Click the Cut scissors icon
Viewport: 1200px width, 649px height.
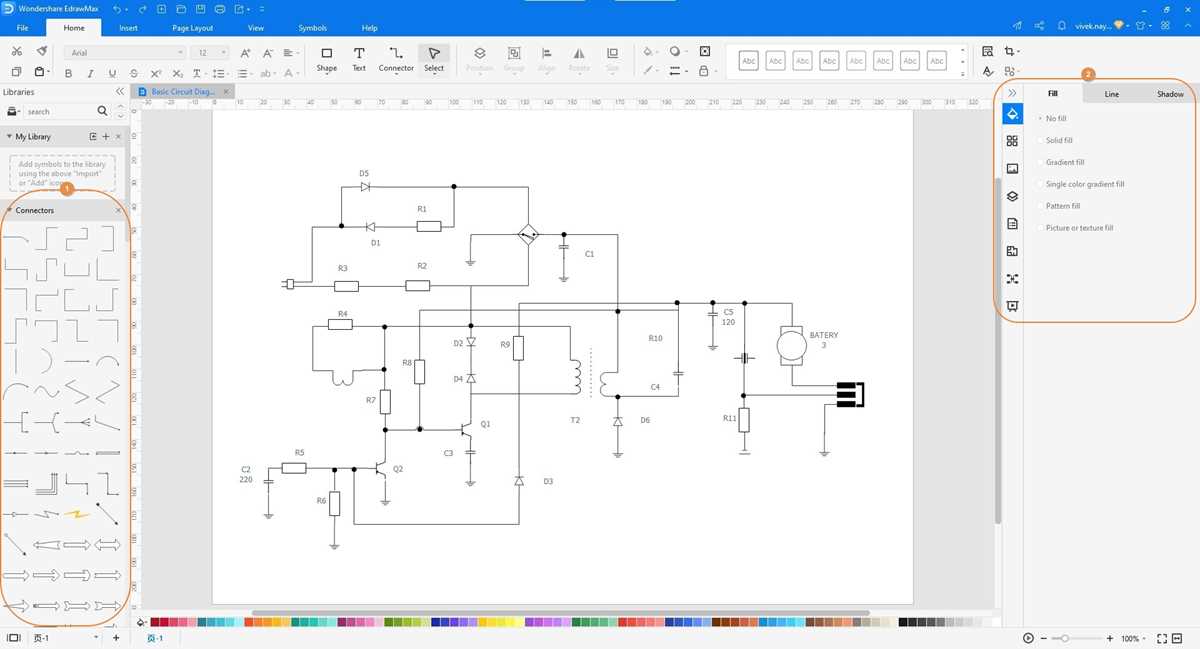16,52
